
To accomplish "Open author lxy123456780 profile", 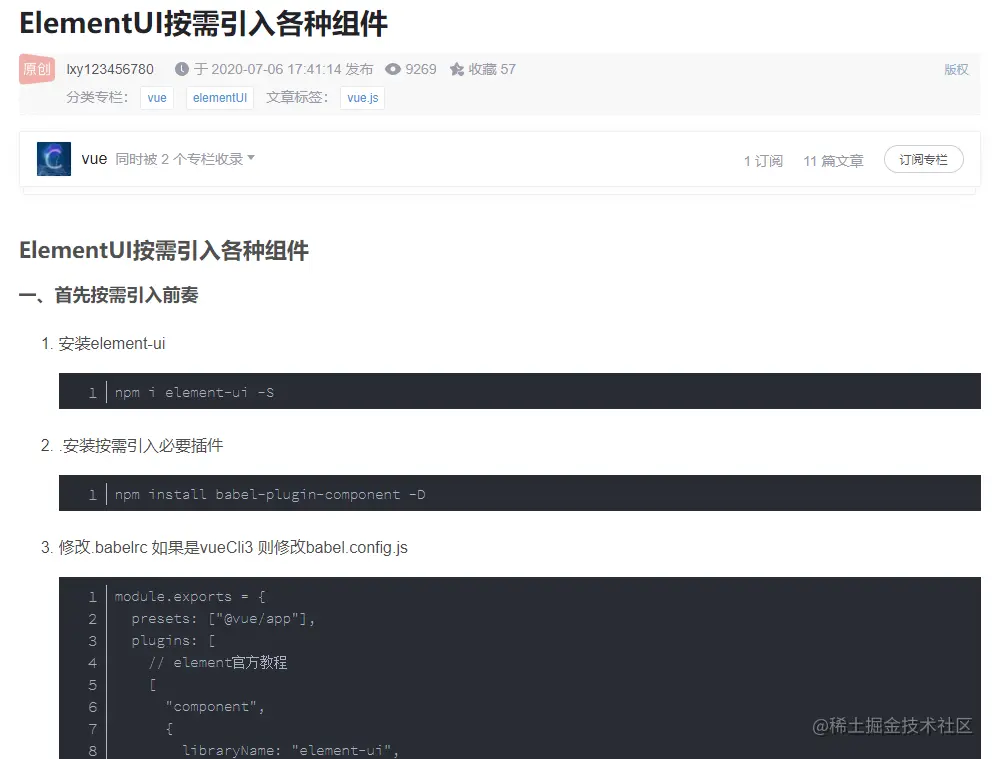I will [x=110, y=69].
